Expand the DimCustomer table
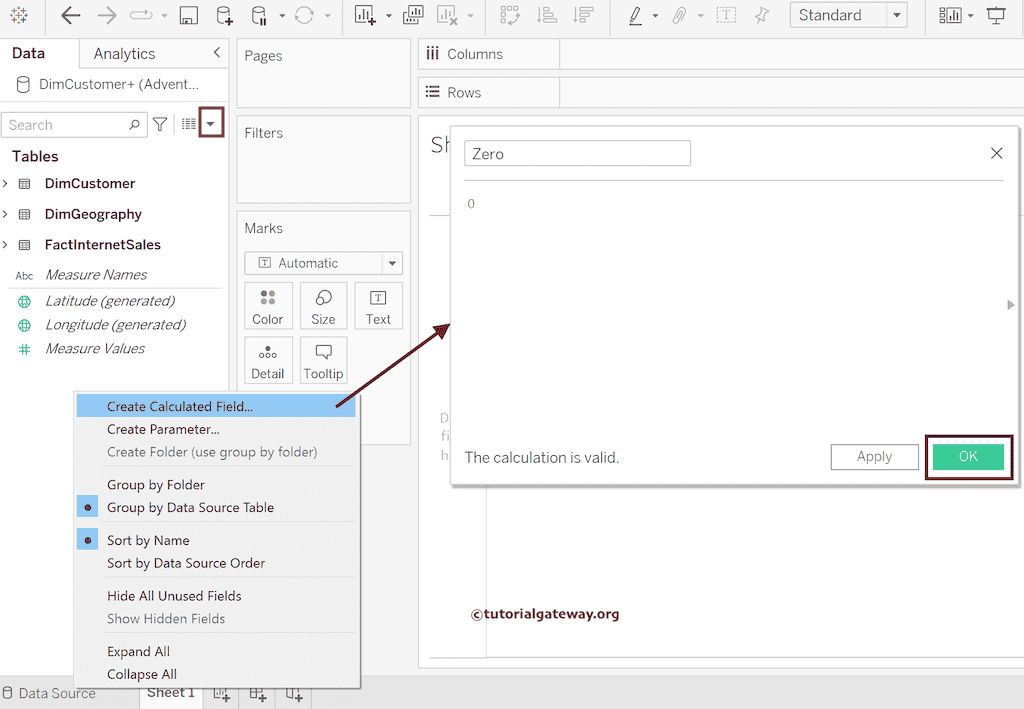1024x709 pixels. tap(6, 184)
